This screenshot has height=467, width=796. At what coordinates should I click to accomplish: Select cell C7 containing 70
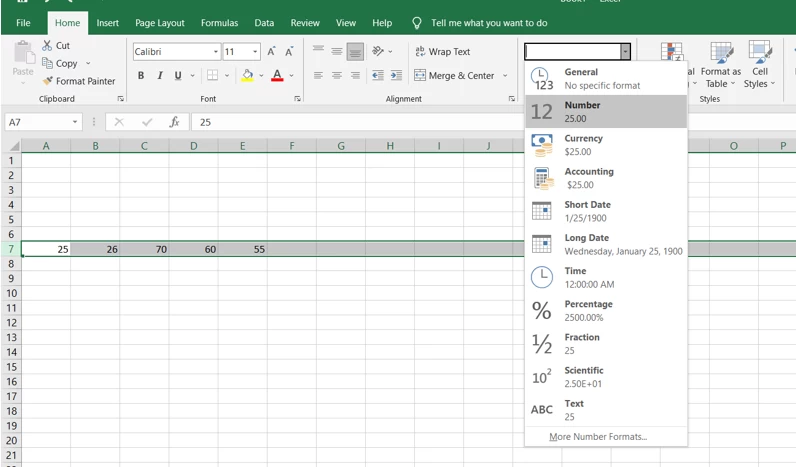(x=144, y=249)
